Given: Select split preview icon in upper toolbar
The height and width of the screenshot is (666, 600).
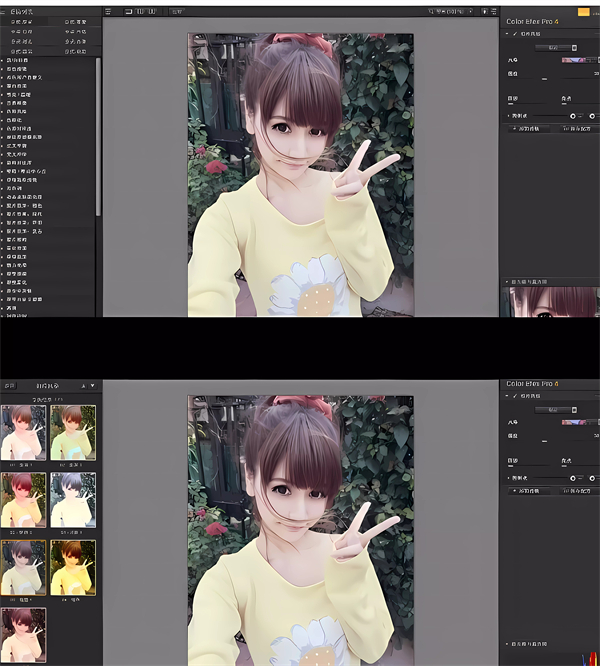Looking at the screenshot, I should coord(140,11).
